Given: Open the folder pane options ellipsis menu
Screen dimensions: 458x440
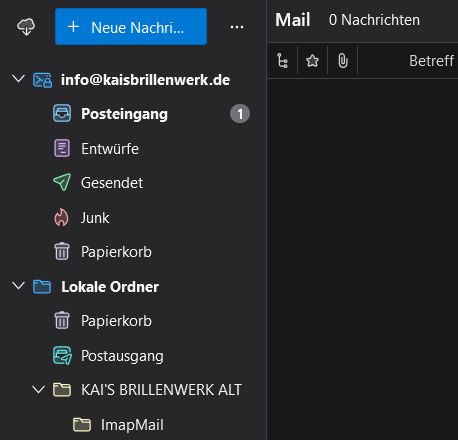Looking at the screenshot, I should [237, 27].
